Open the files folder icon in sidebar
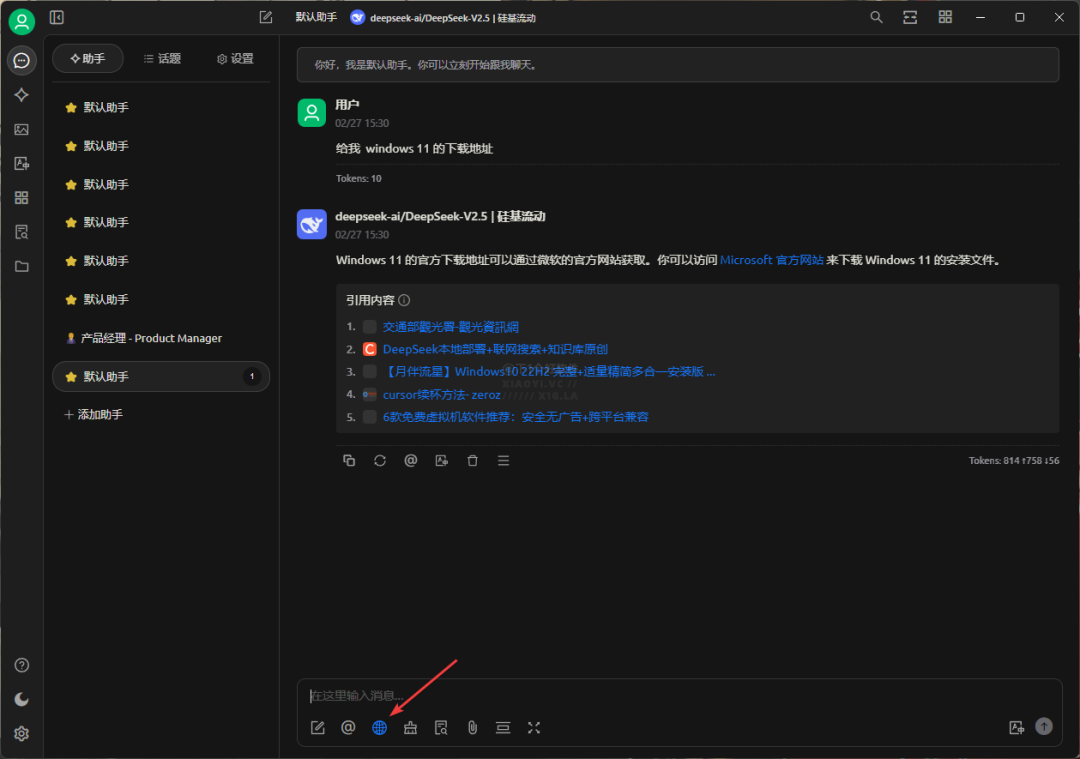The image size is (1080, 759). 21,266
